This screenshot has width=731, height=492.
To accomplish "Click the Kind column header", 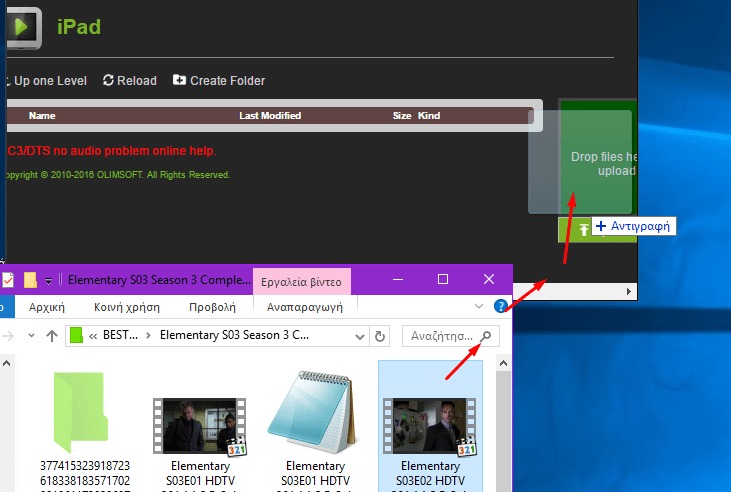I will [x=429, y=116].
